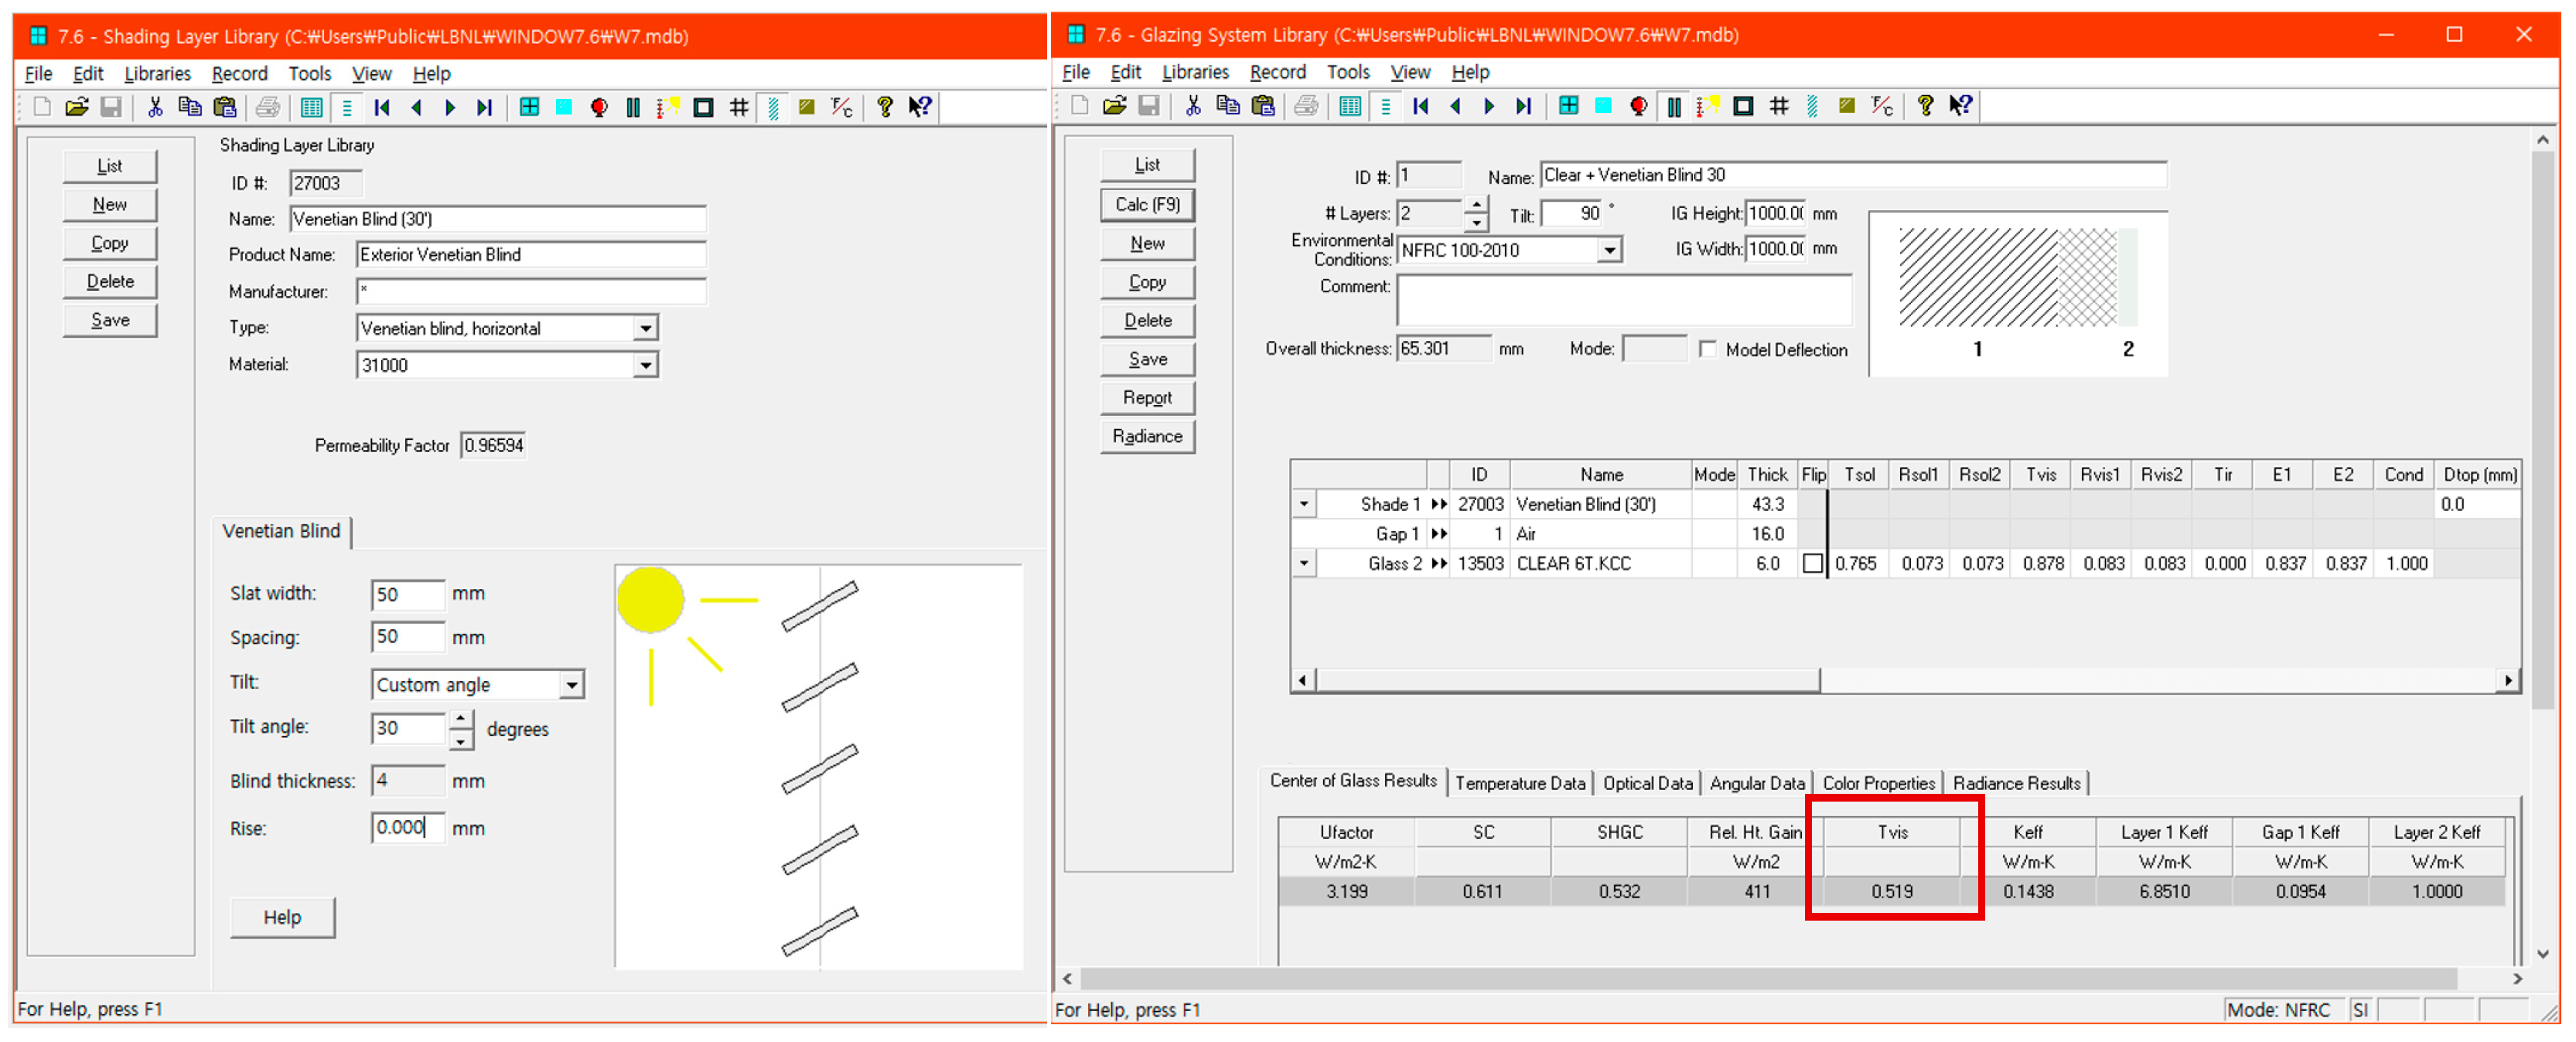Click Window Library icon in right toolbar
The width and height of the screenshot is (2576, 1042).
tap(1568, 106)
